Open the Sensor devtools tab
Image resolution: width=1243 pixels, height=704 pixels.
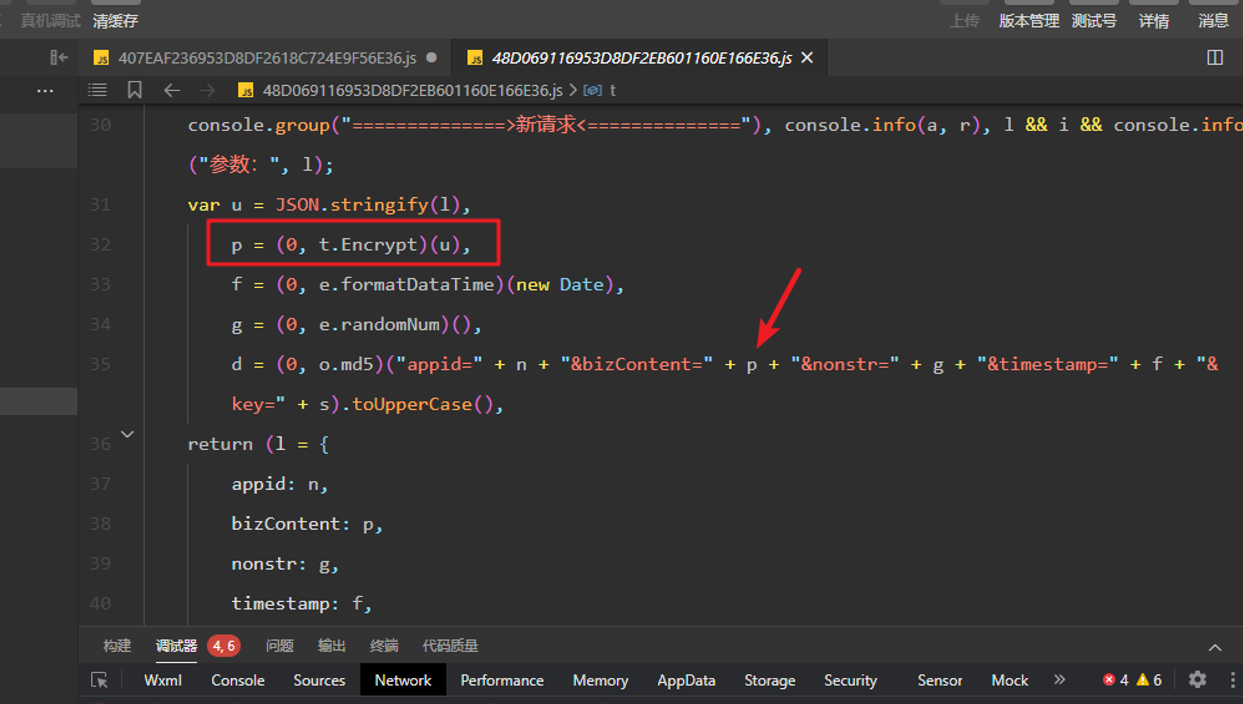coord(940,680)
